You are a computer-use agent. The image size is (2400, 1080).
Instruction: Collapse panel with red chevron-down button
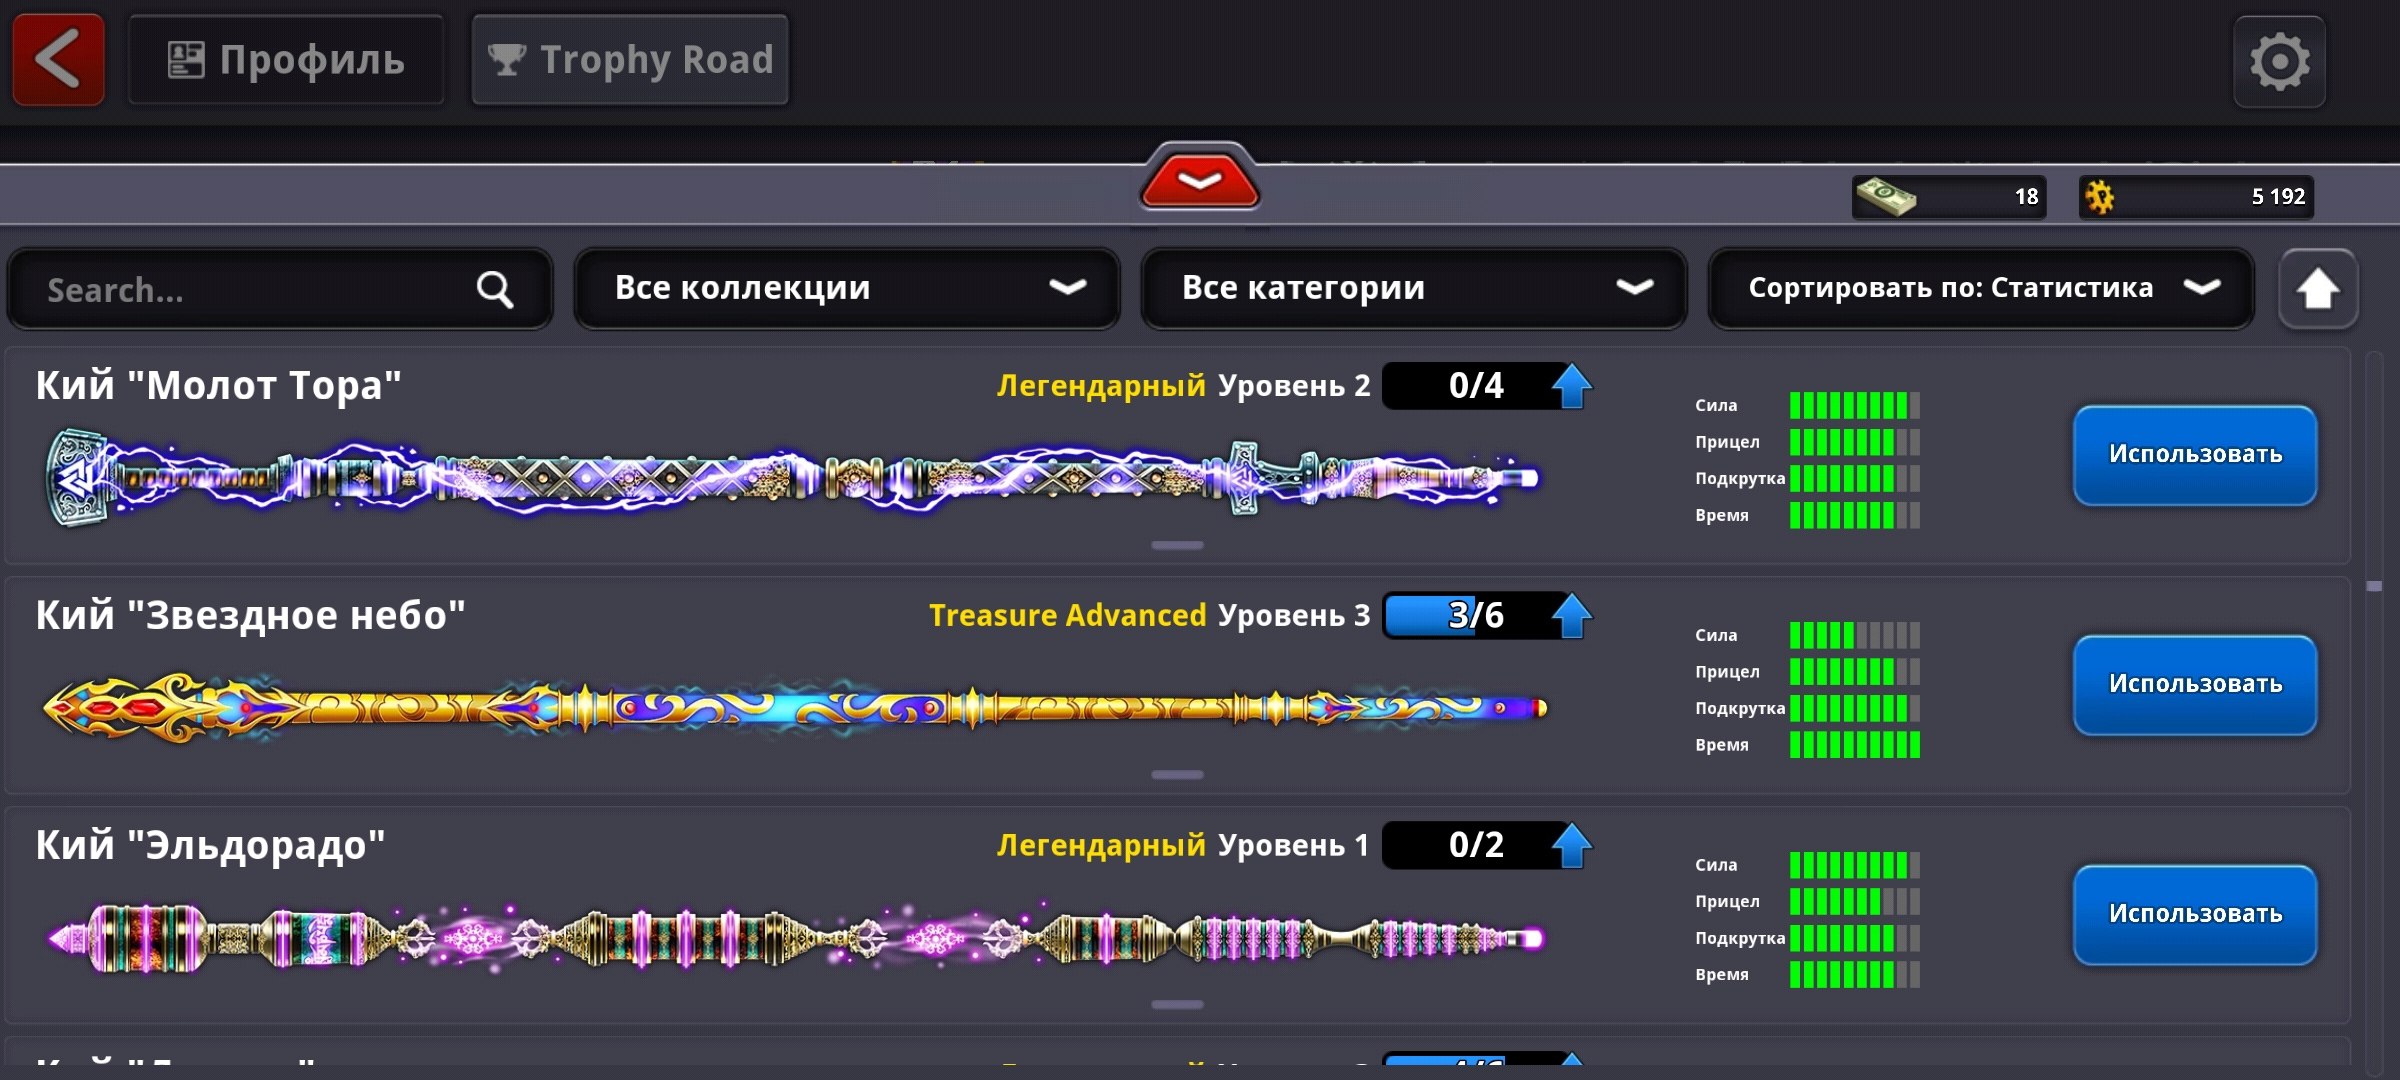tap(1199, 181)
